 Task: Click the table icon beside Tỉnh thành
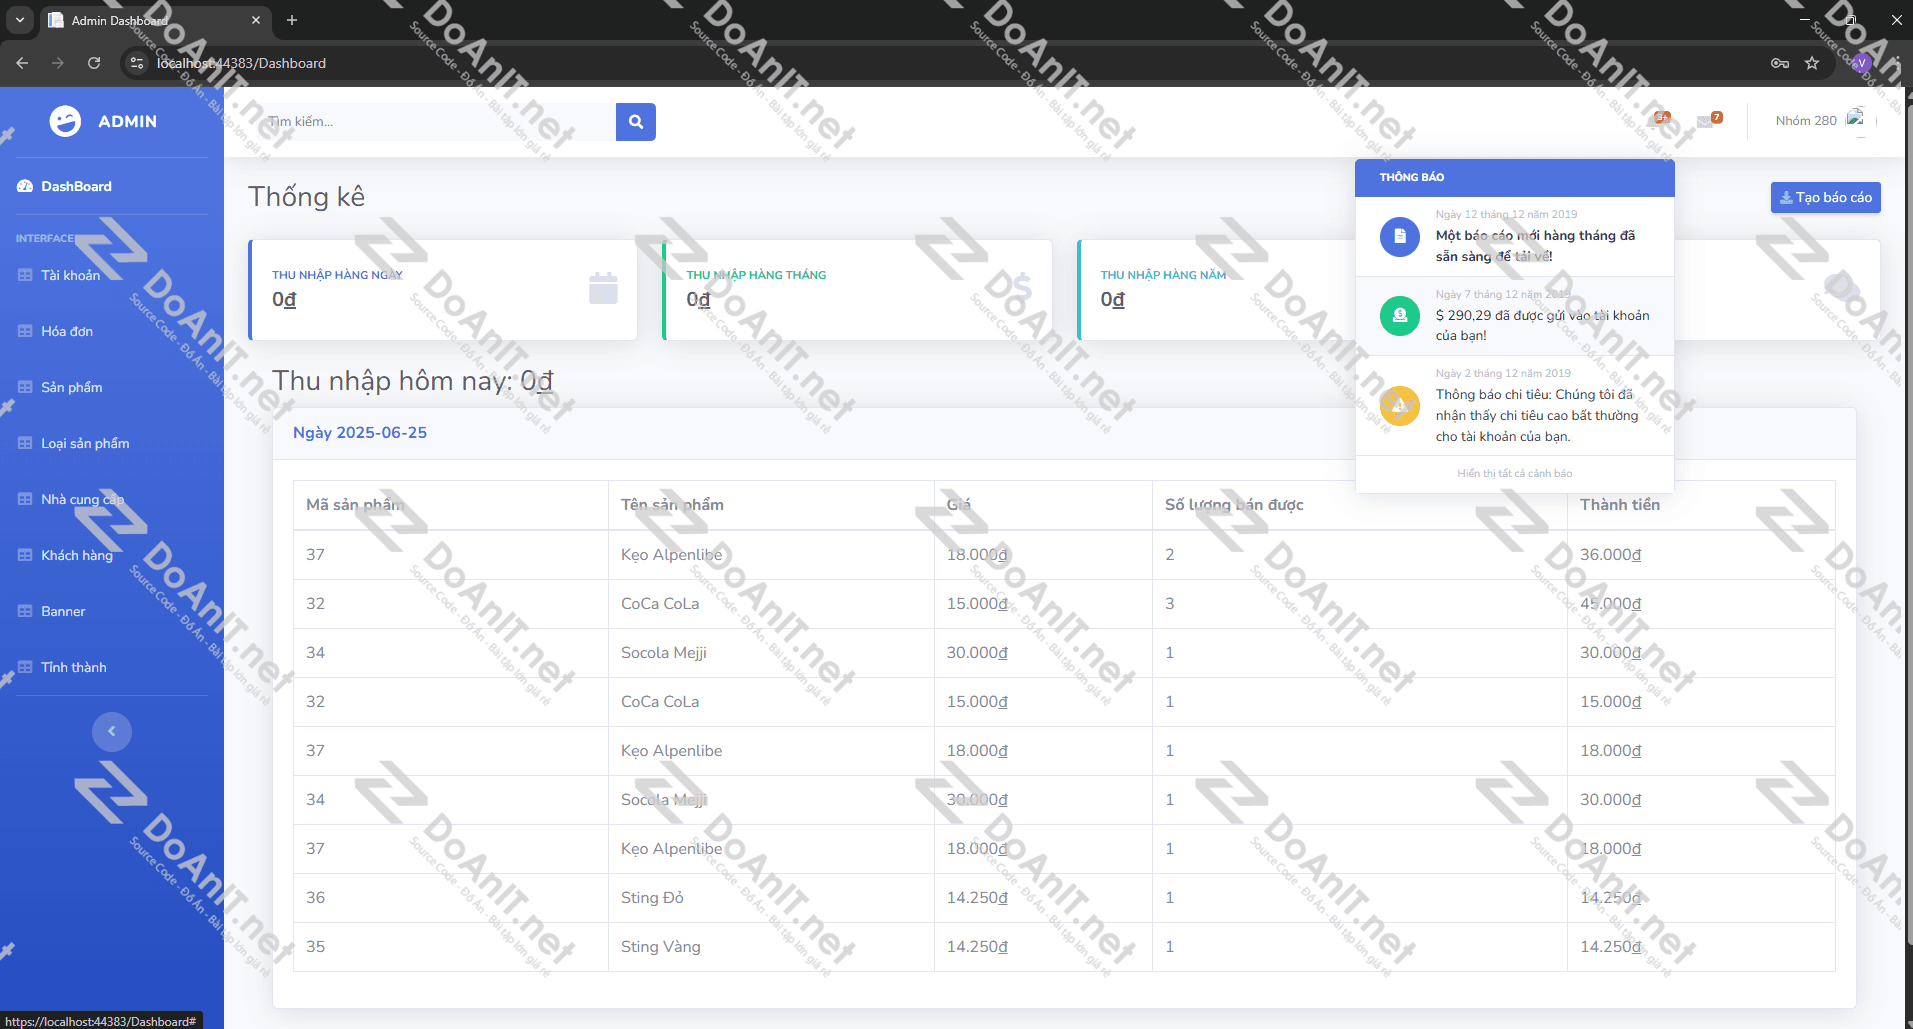point(25,667)
